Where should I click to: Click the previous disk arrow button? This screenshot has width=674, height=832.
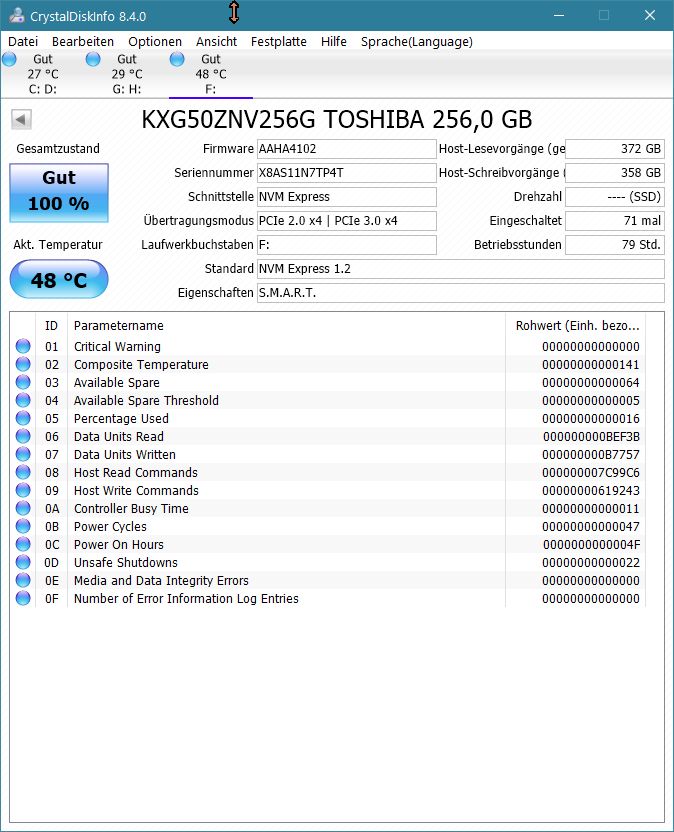coord(22,119)
